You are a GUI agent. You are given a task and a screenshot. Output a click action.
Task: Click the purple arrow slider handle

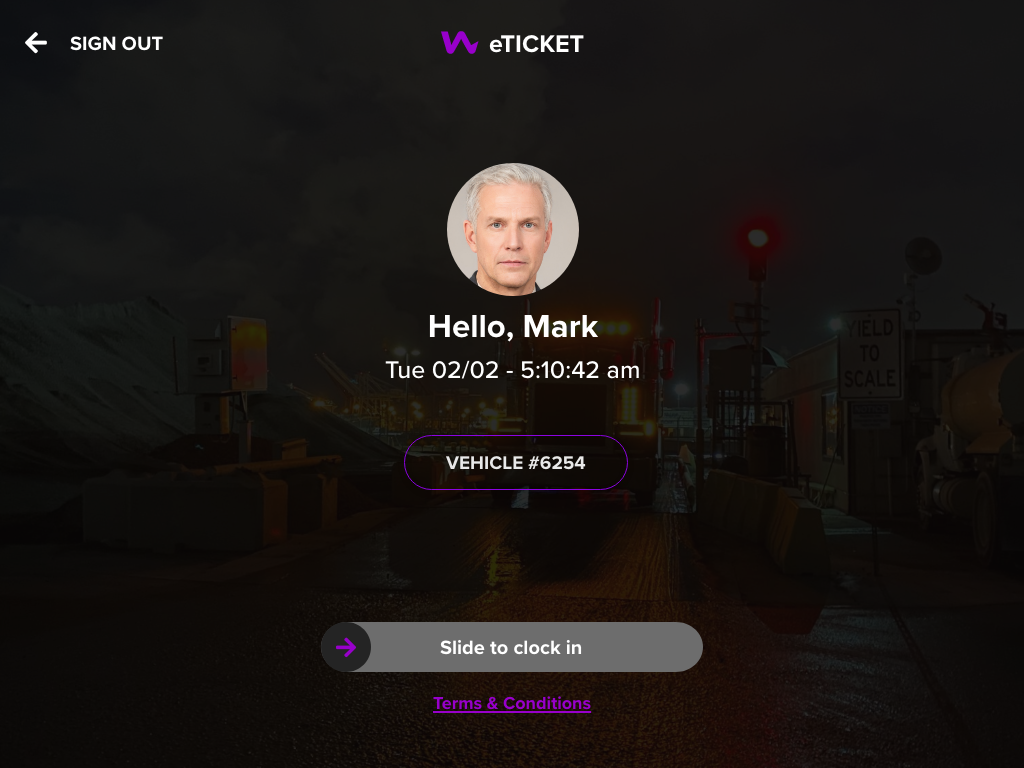(x=346, y=647)
